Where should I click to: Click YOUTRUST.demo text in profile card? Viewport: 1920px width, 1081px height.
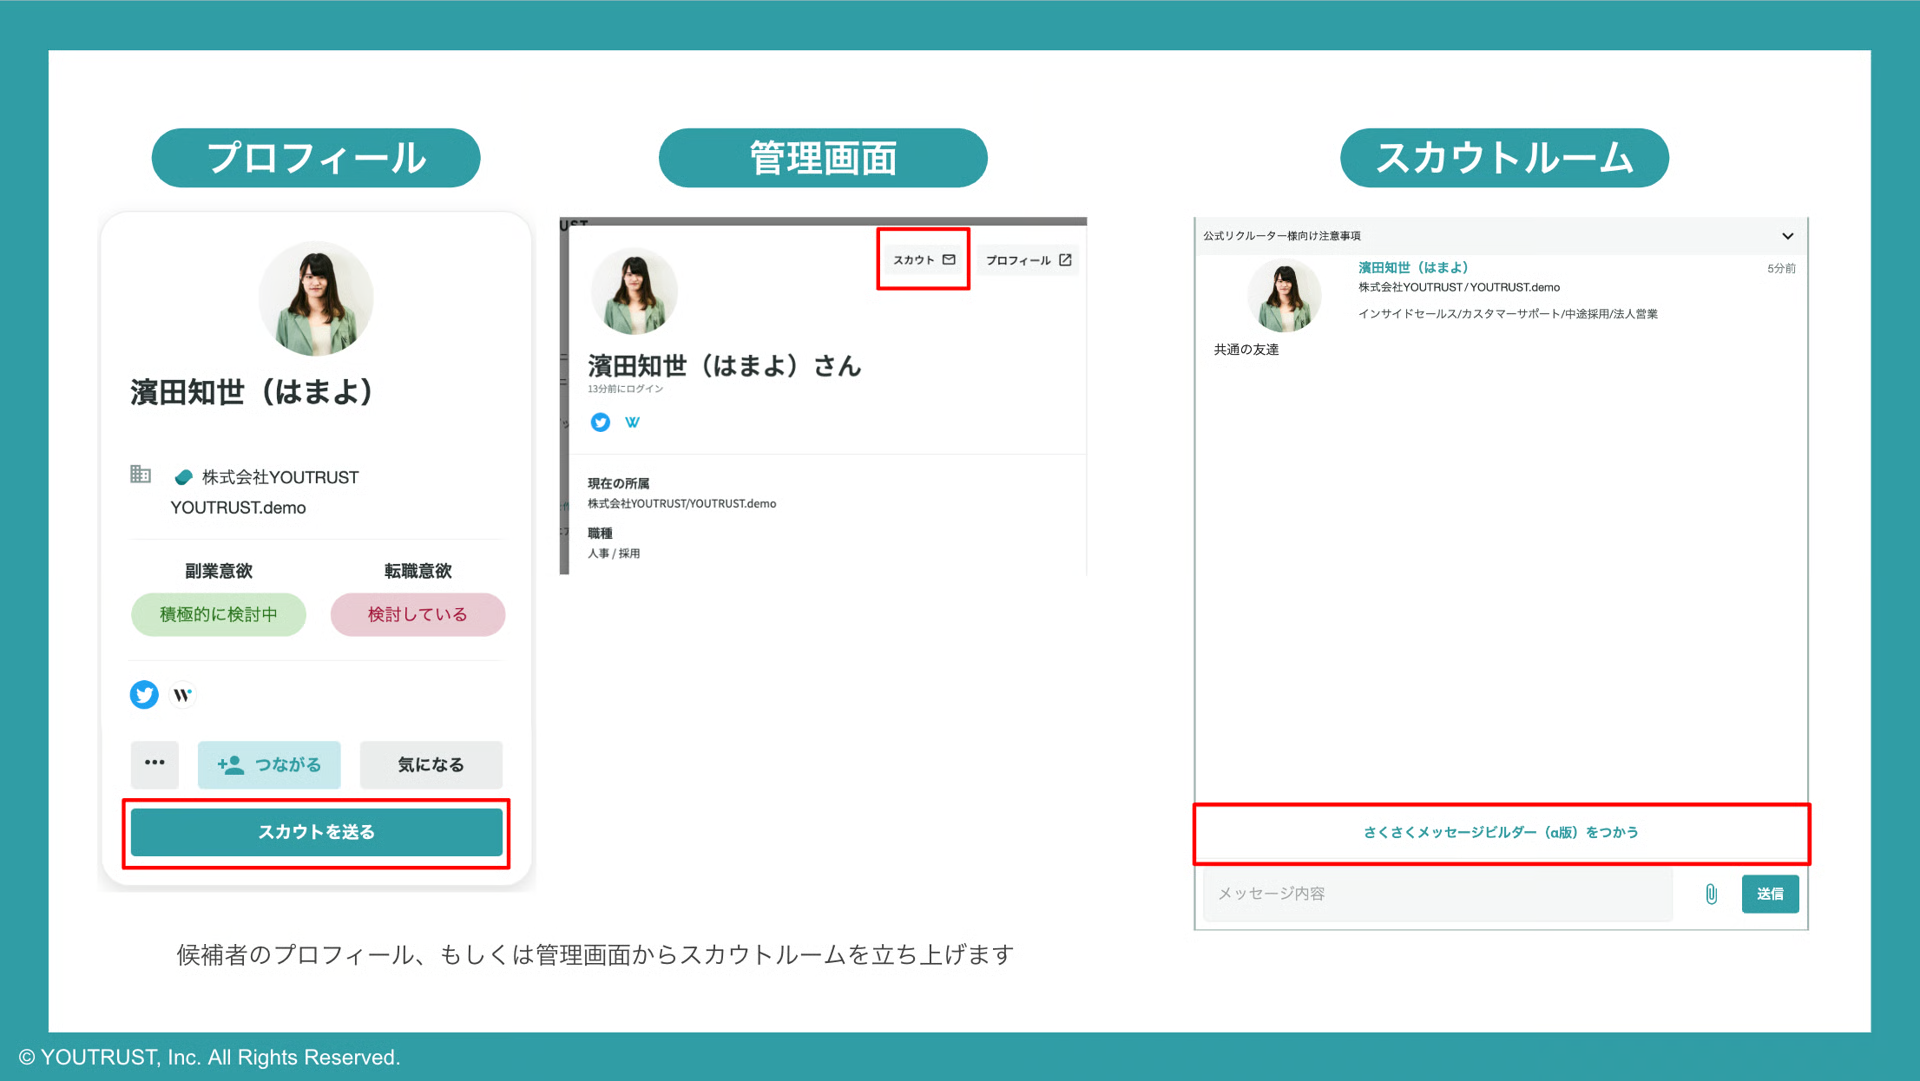point(238,507)
